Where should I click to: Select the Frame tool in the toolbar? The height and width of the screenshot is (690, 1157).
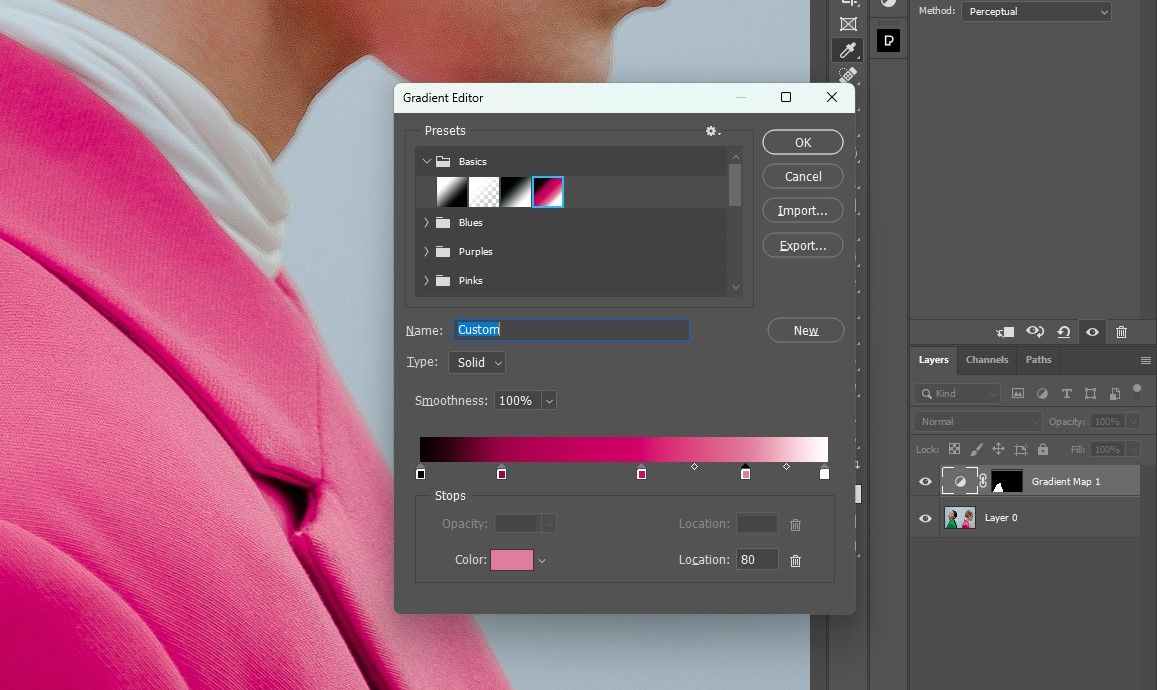[x=848, y=24]
